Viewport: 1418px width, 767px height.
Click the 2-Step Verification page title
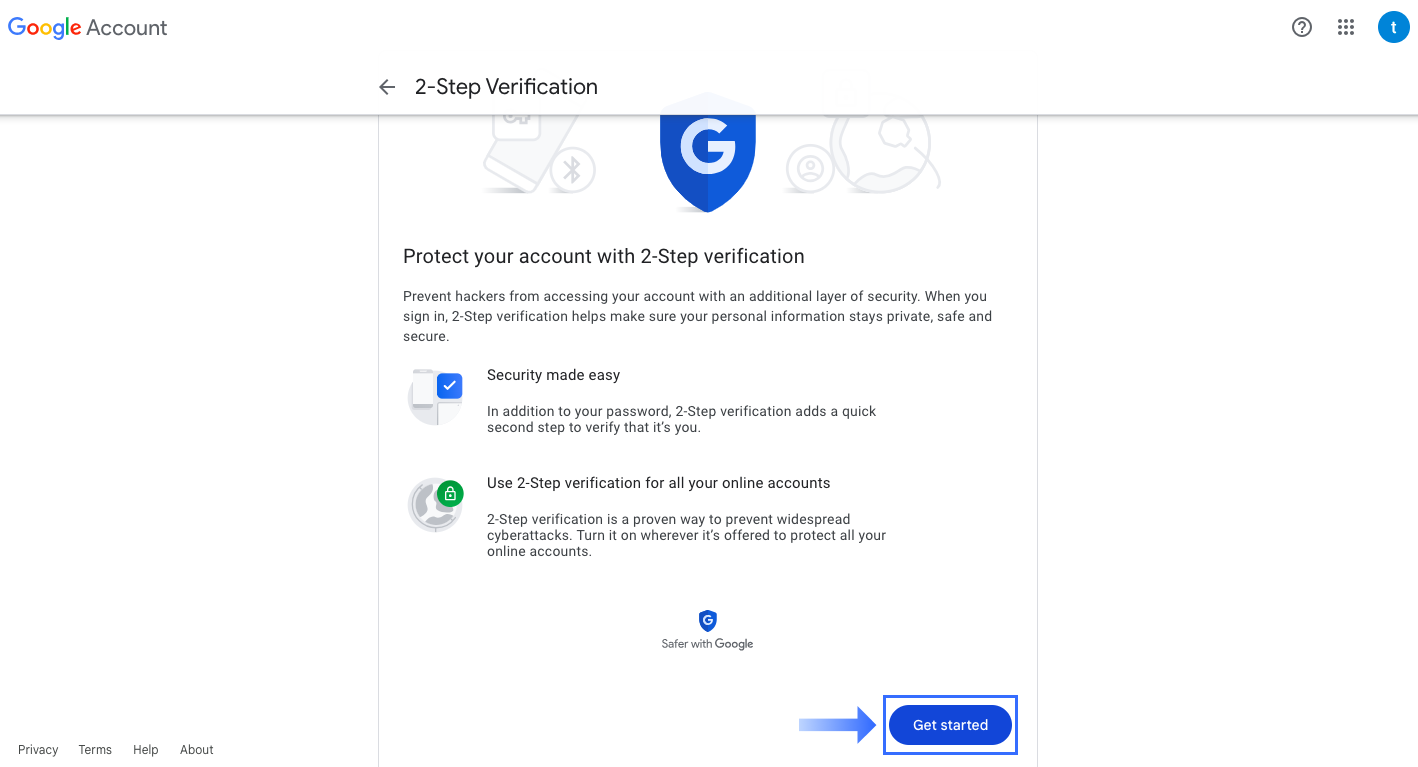[507, 87]
